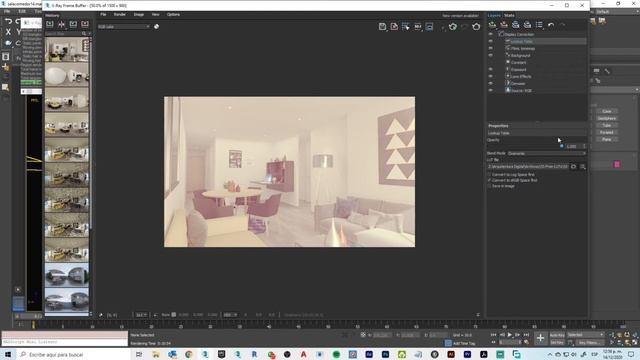Click the Tube button in 3ds Max panel
Image resolution: width=640 pixels, height=360 pixels.
click(x=607, y=125)
